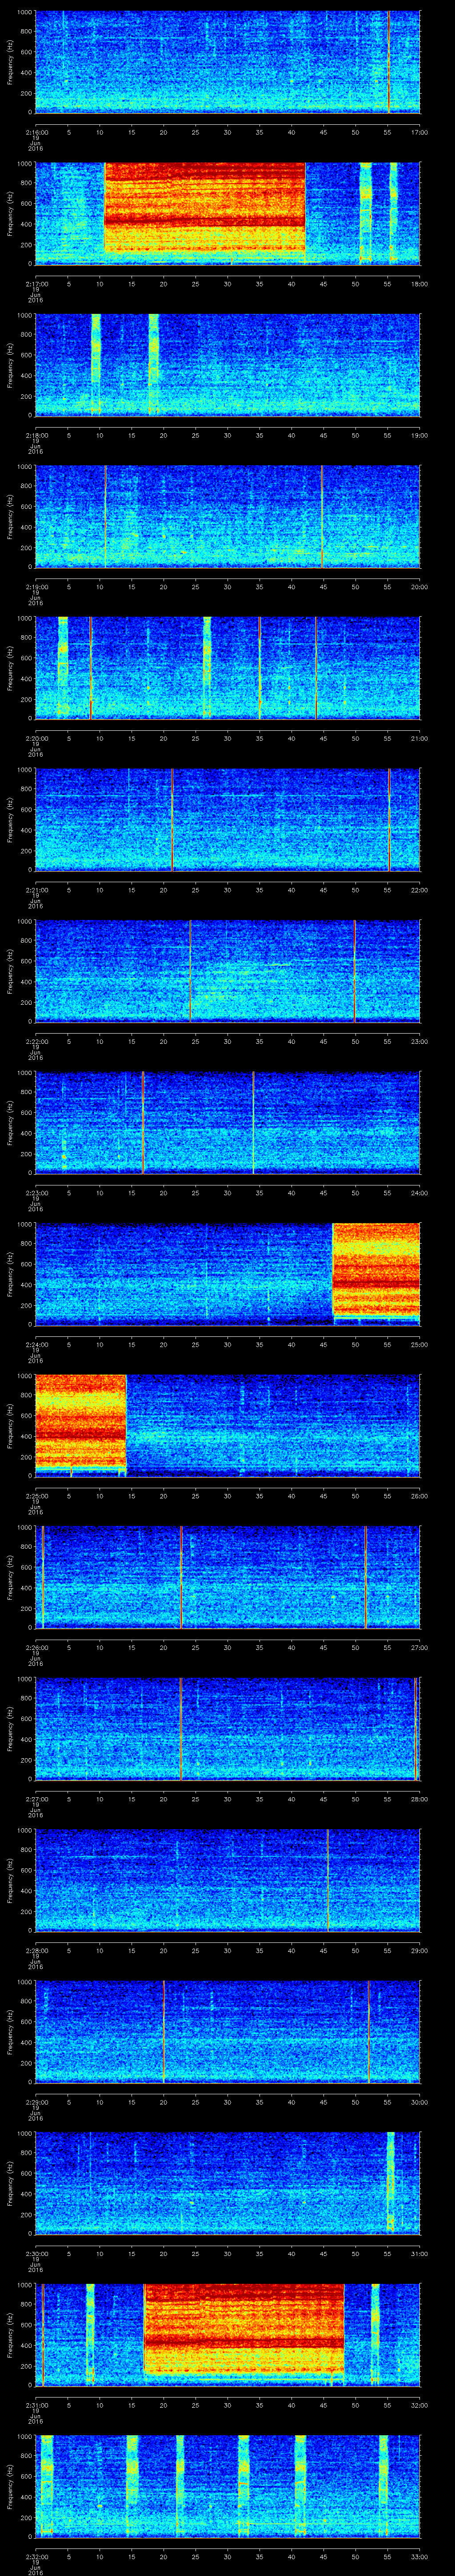Select the spectrogram panel starting at 2:21:00

click(x=227, y=819)
